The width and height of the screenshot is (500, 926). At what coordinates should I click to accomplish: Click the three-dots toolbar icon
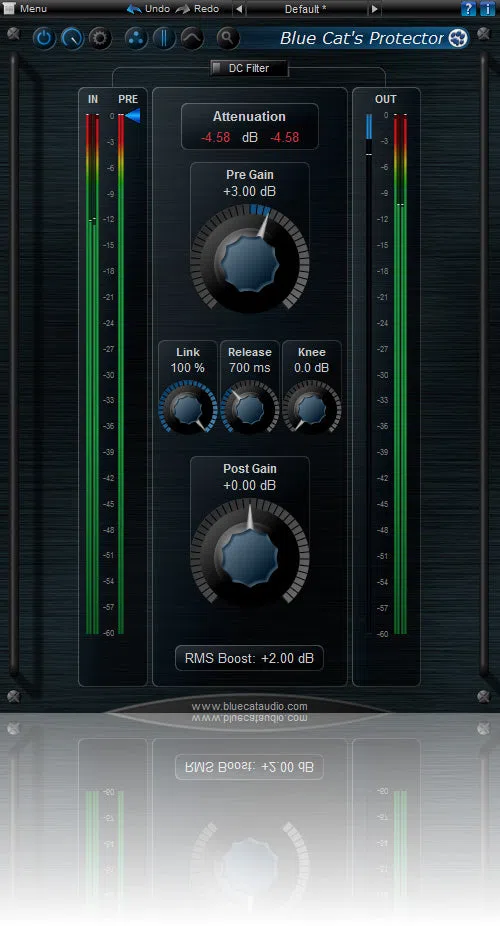click(x=136, y=39)
